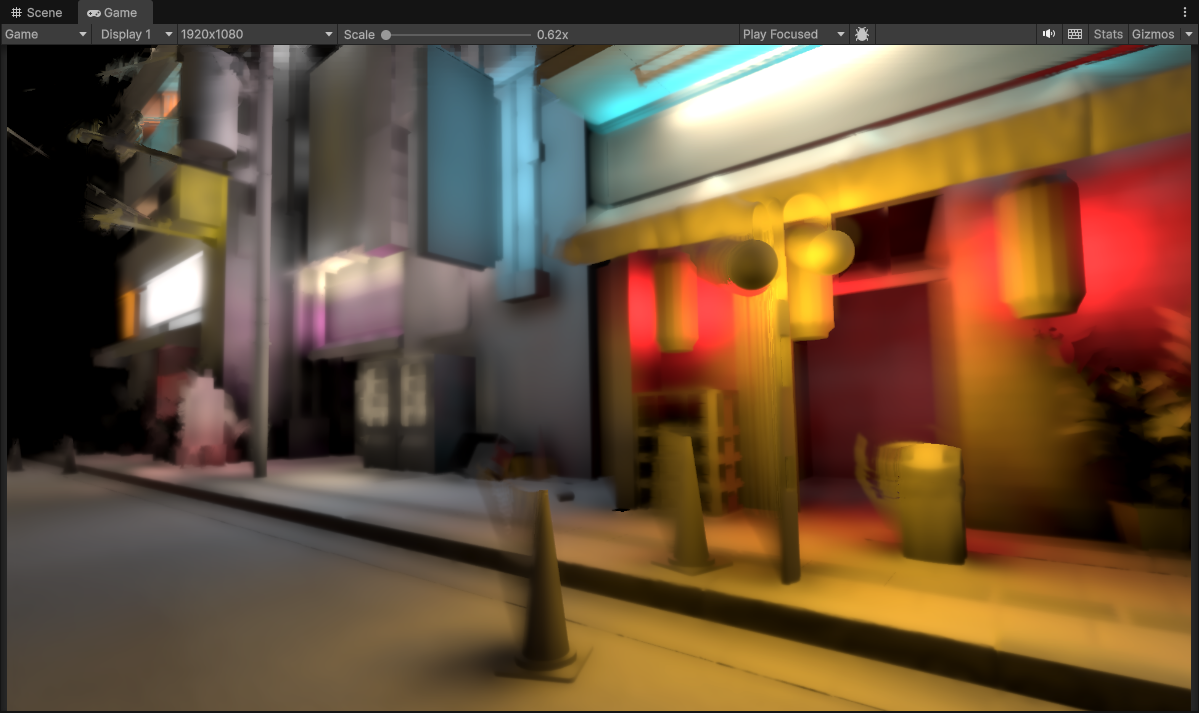Switch to the Scene tab
The height and width of the screenshot is (713, 1199).
[37, 13]
